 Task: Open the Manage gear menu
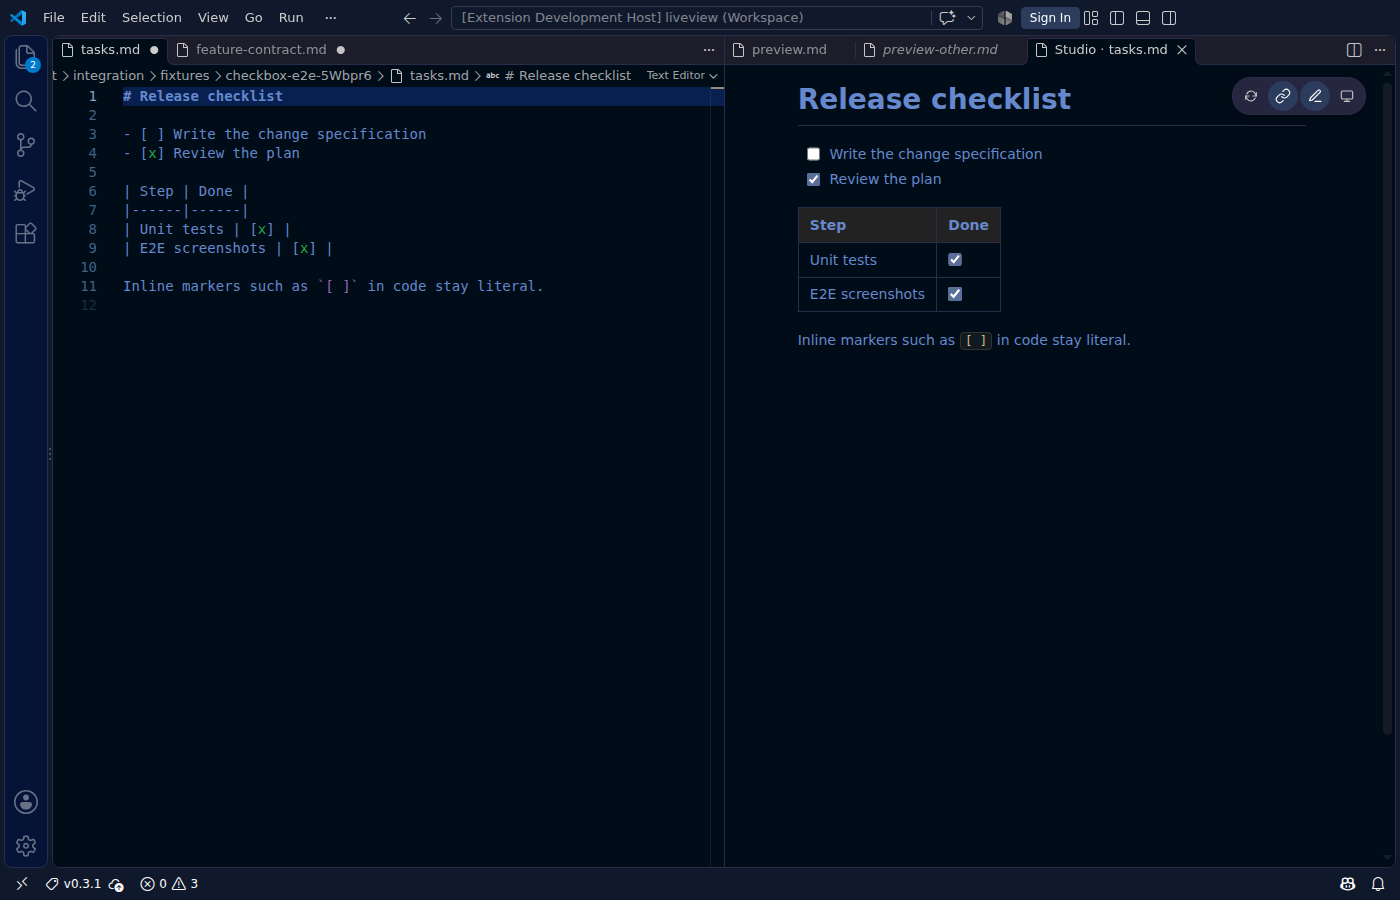pyautogui.click(x=26, y=846)
